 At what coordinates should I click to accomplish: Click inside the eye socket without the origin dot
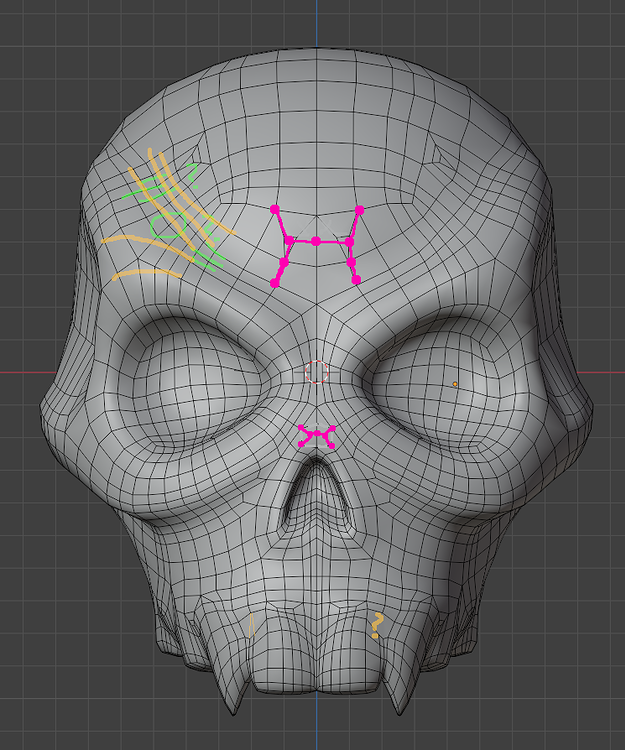click(191, 383)
